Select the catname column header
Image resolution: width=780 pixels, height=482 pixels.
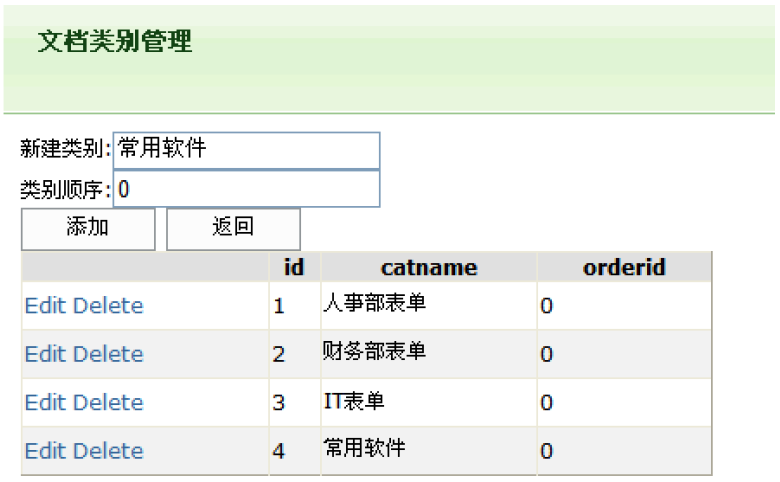point(429,268)
